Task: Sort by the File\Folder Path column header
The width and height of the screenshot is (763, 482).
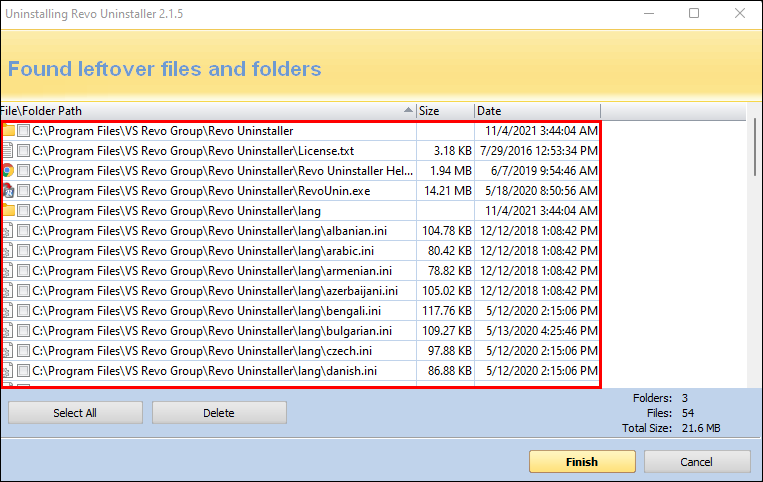Action: (x=208, y=111)
